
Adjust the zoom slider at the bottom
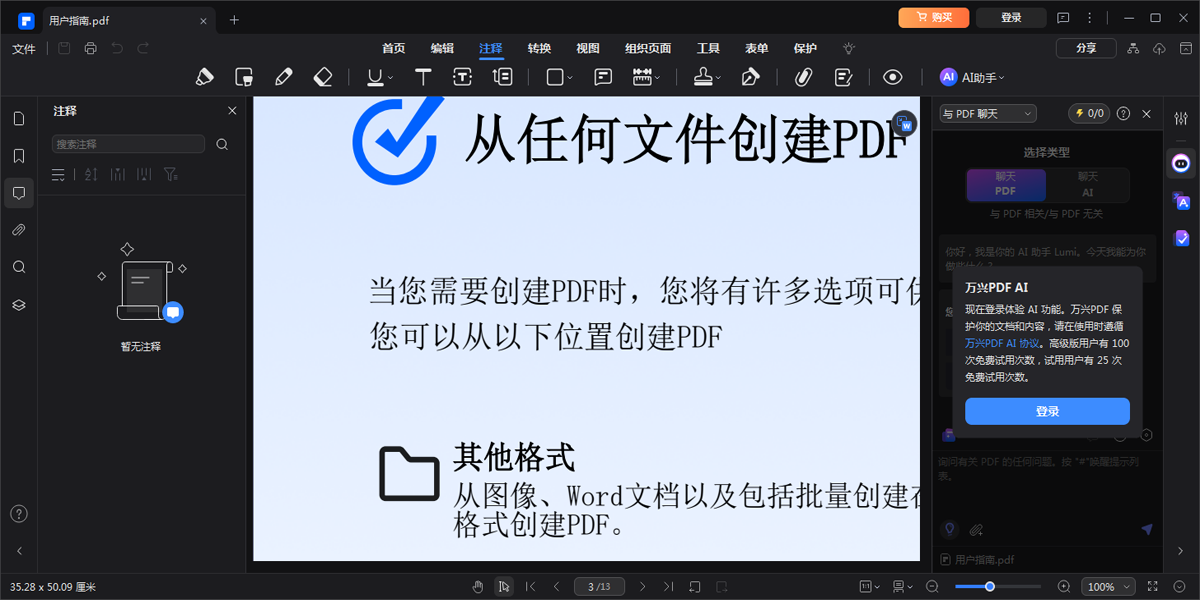click(x=990, y=588)
